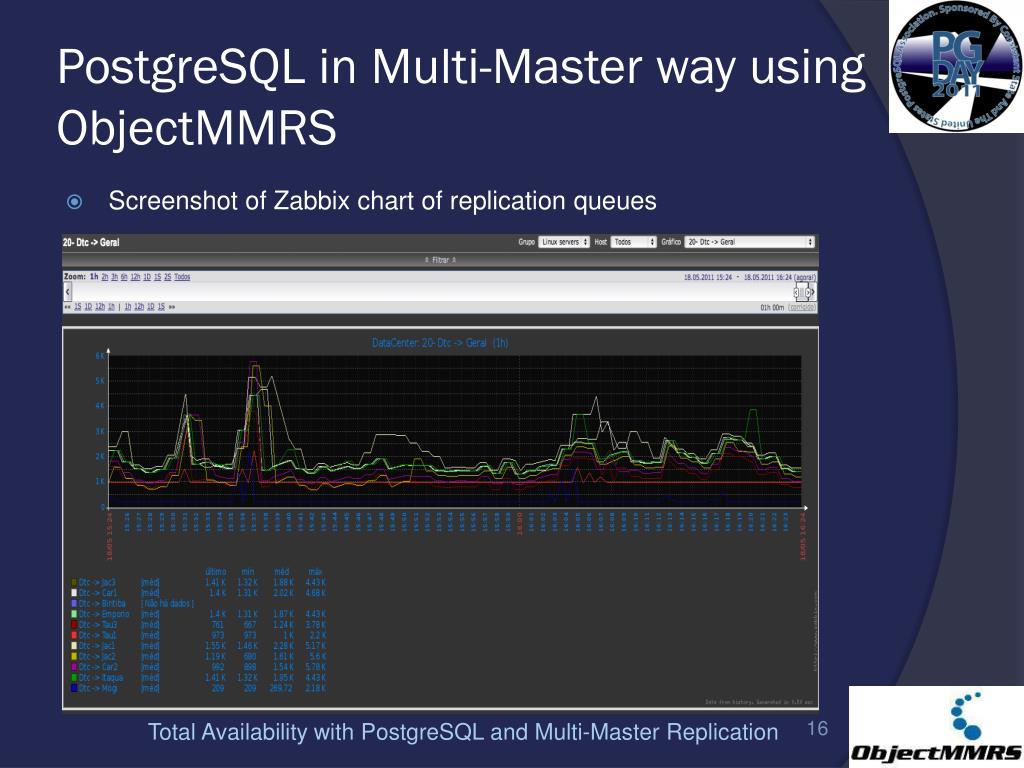
Task: Click the 'Dtc -> Biritiba' legend label
Action: 103,603
